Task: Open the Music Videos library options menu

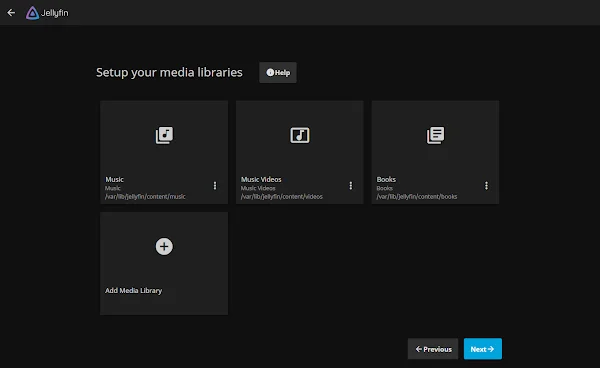Action: (351, 186)
